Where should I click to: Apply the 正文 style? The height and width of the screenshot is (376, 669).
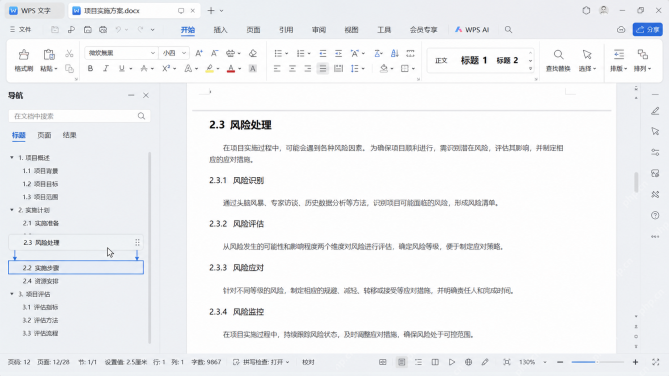[441, 61]
